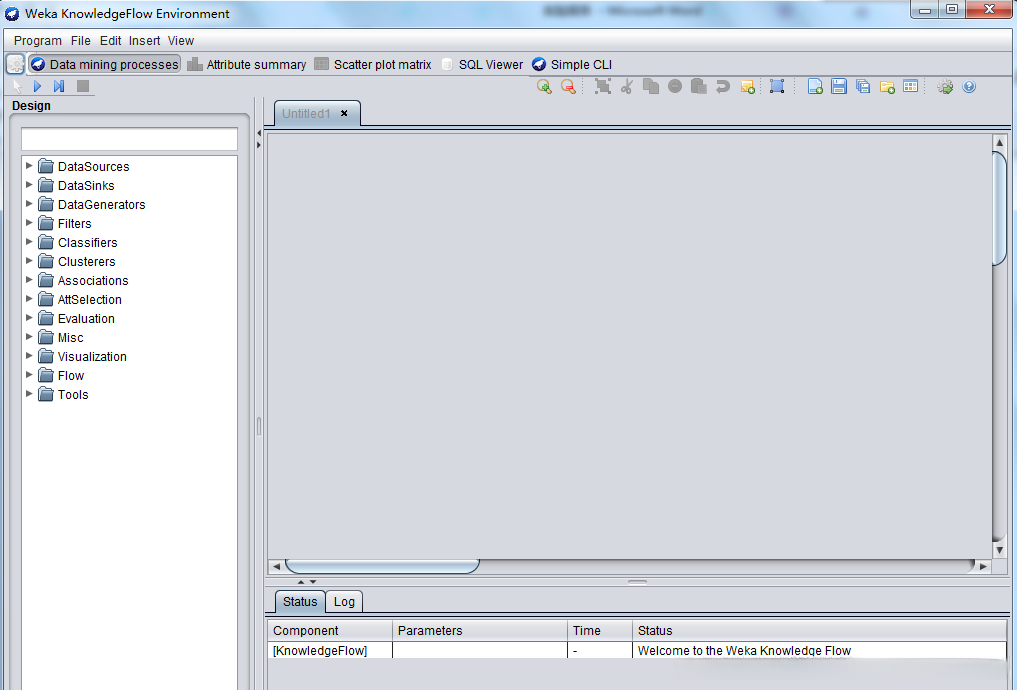1017x690 pixels.
Task: Select the pointer arrow tool
Action: (17, 86)
